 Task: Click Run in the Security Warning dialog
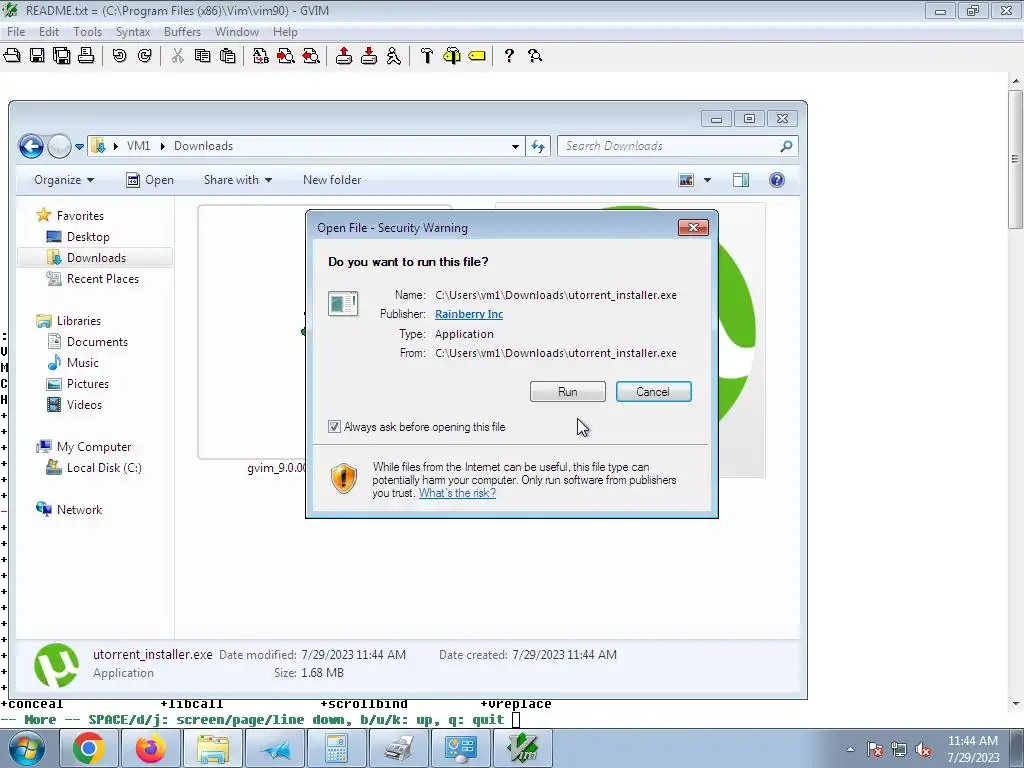(x=568, y=392)
